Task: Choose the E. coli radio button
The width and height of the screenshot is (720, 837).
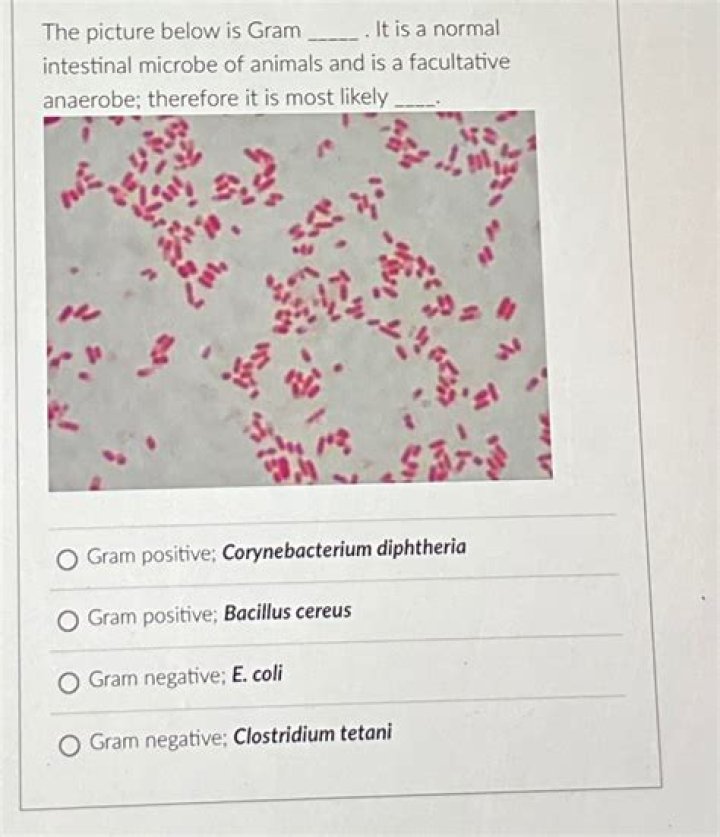Action: (x=68, y=684)
